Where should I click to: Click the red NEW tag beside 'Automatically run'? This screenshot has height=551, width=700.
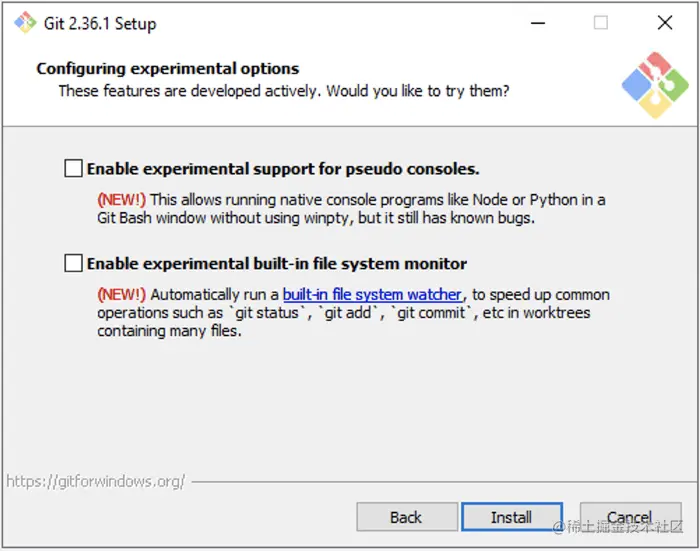click(121, 295)
